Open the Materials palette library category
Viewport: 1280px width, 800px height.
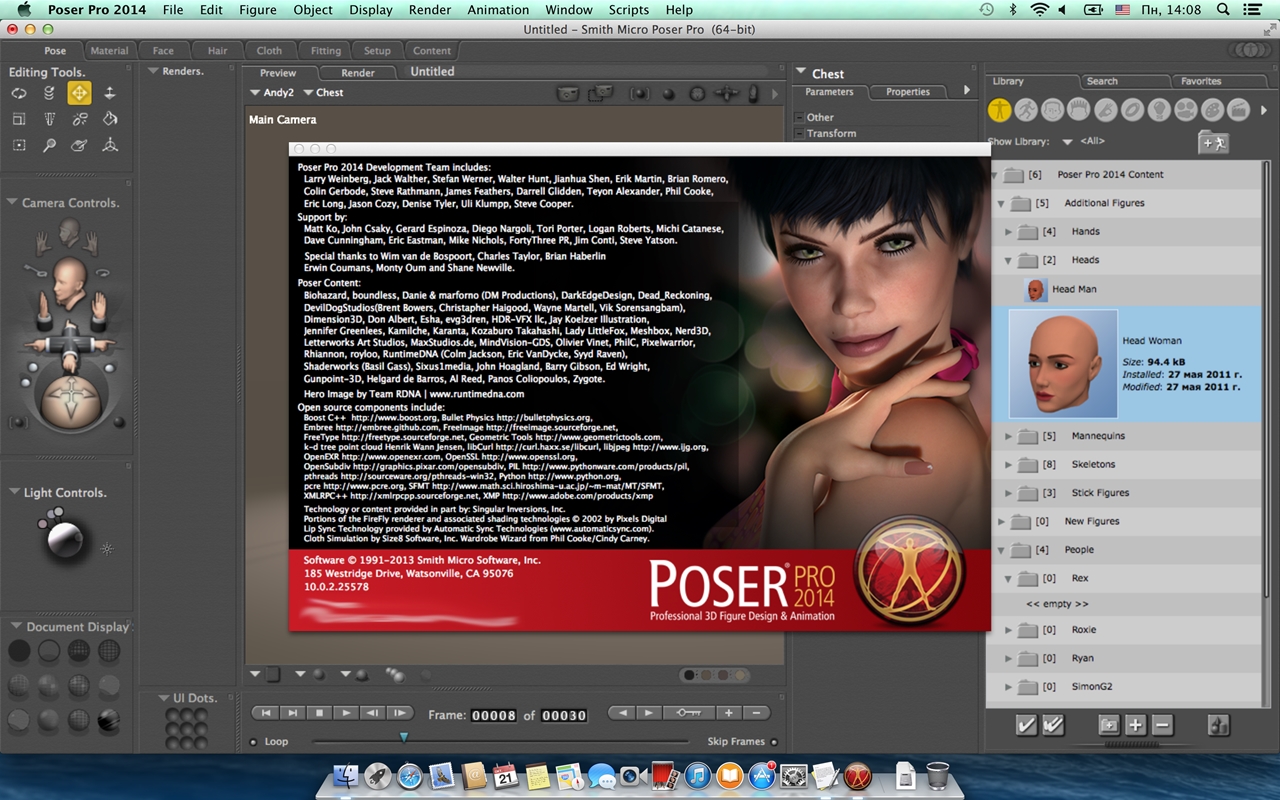point(1211,110)
